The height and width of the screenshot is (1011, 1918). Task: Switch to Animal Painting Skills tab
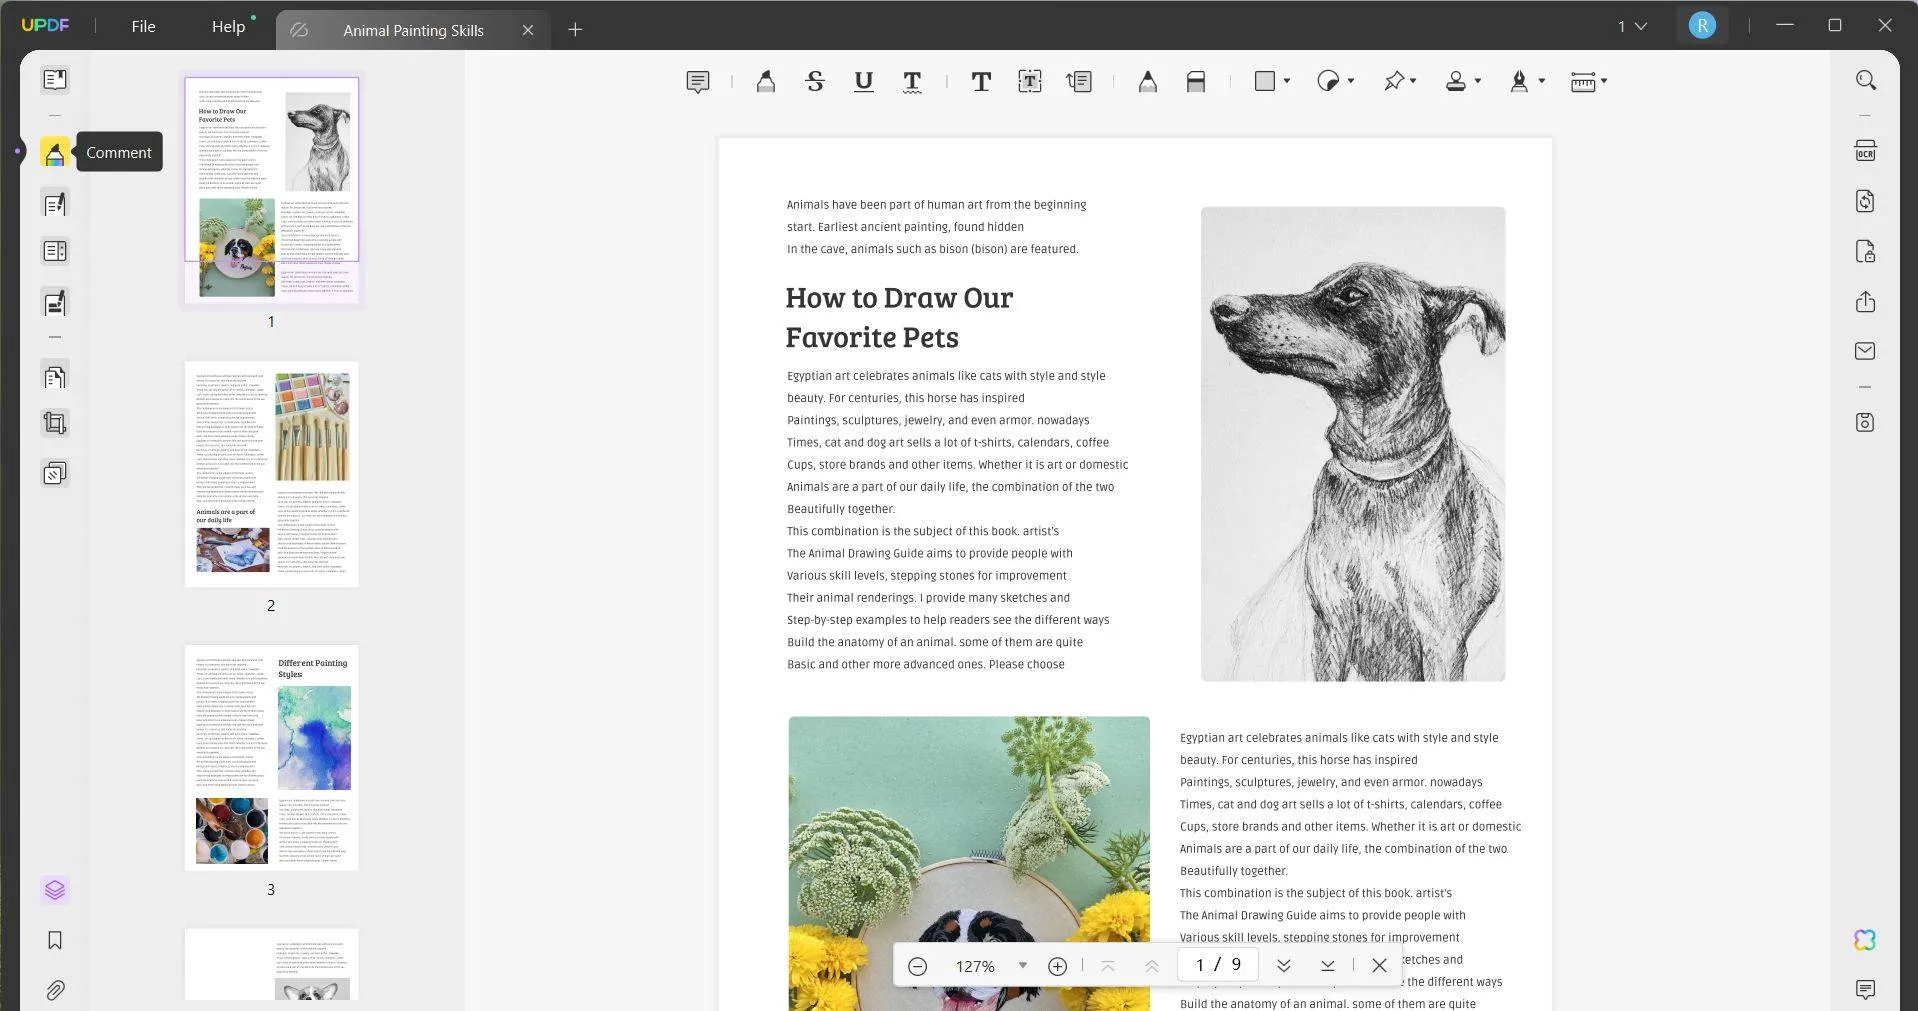pyautogui.click(x=413, y=31)
